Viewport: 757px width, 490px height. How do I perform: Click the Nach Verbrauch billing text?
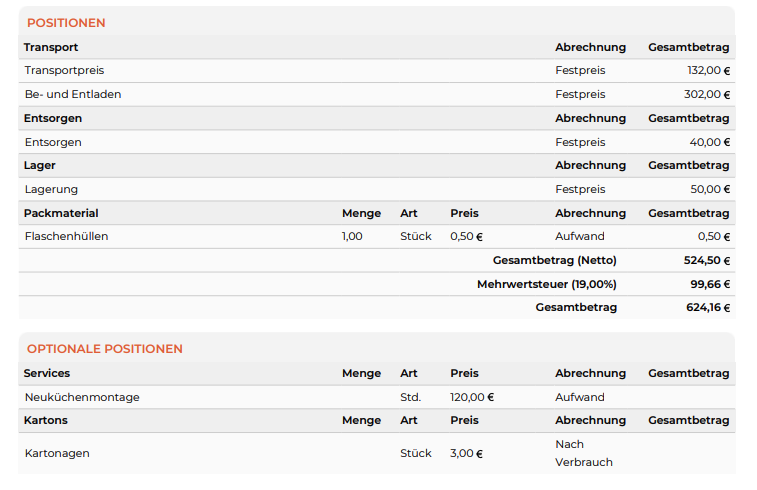584,453
